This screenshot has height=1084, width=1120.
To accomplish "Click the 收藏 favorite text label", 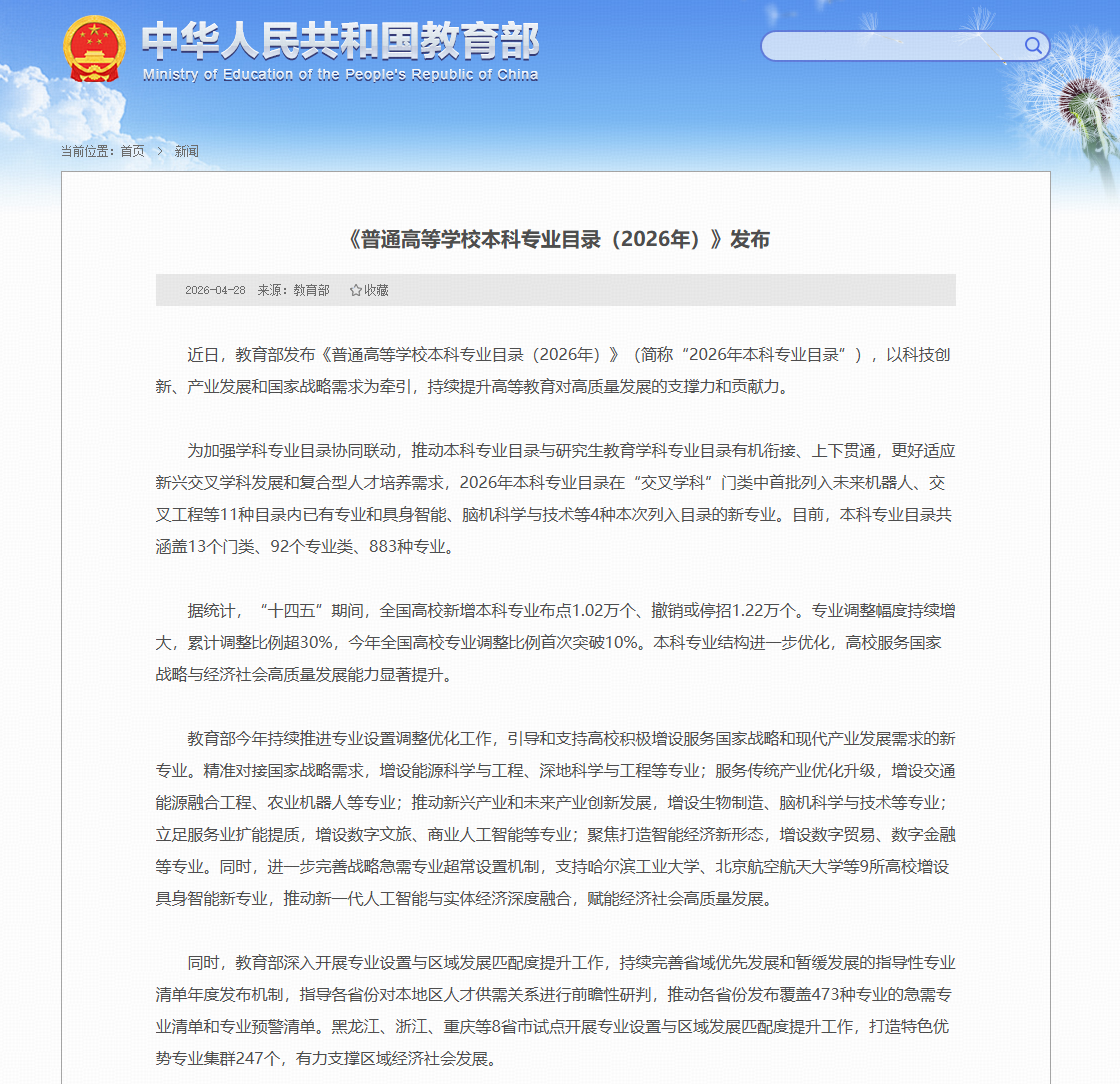I will tap(376, 290).
